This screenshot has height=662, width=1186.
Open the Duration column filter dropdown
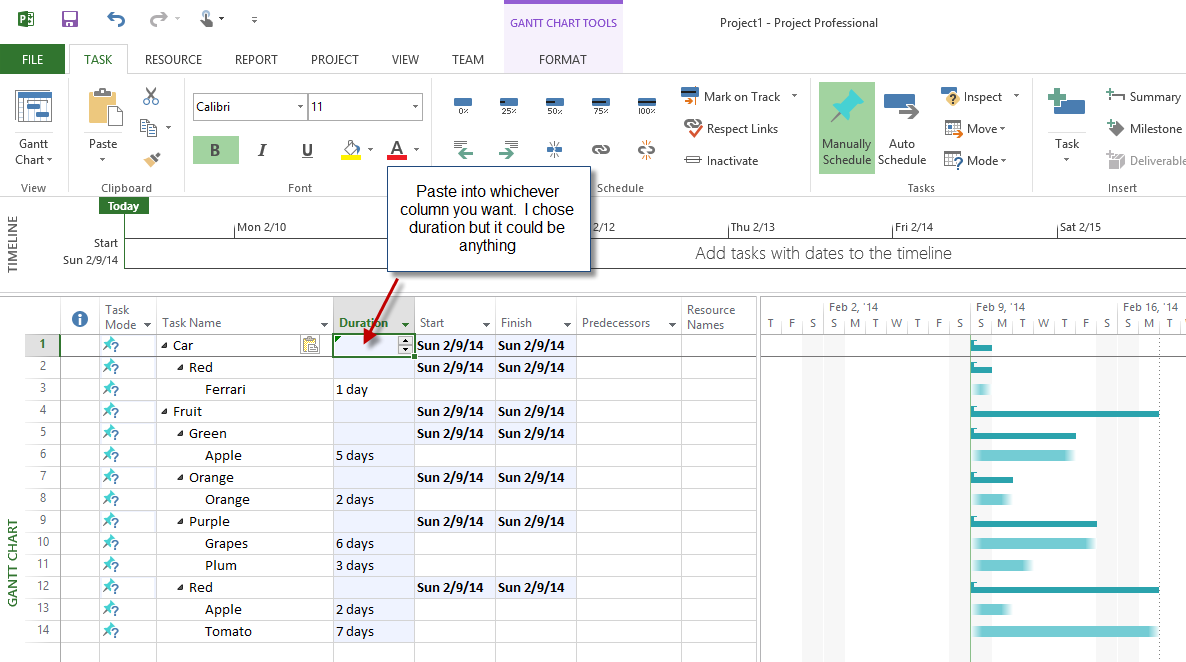pos(403,324)
